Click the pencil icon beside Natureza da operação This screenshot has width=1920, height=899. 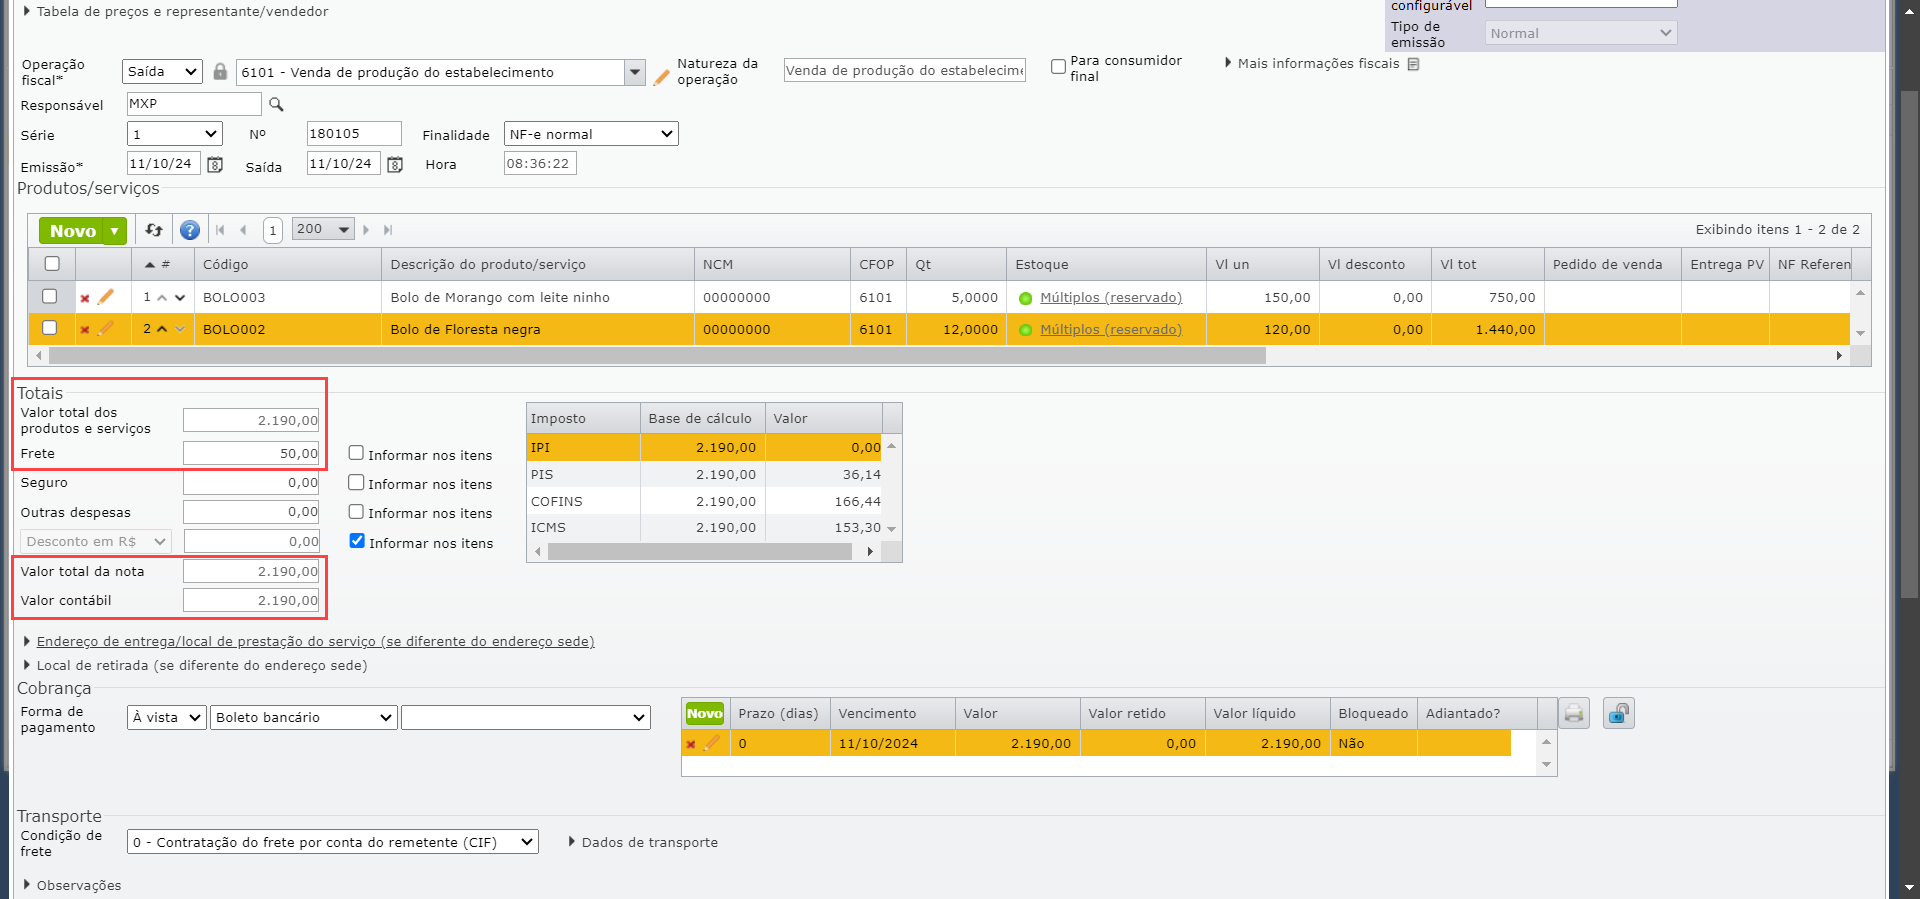pos(661,77)
